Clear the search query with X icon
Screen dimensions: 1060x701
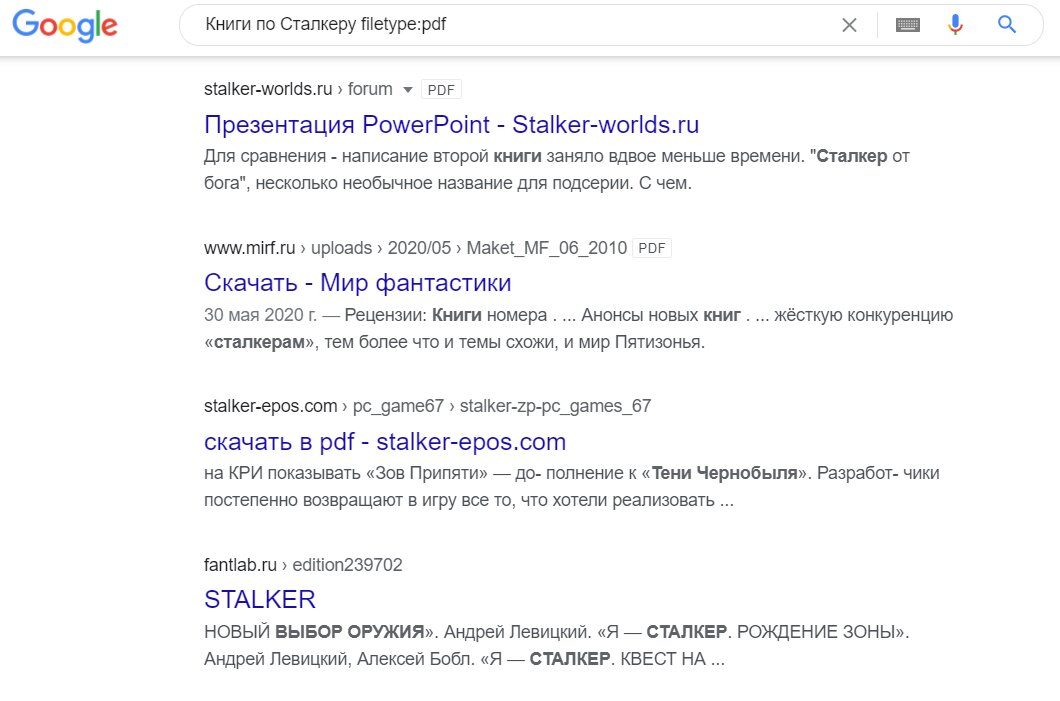tap(849, 25)
